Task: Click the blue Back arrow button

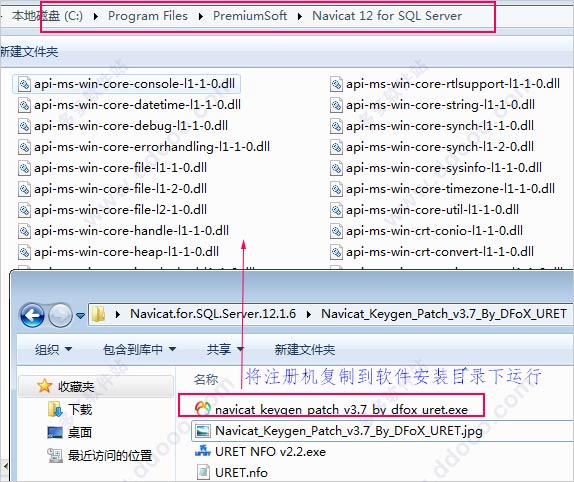Action: pyautogui.click(x=32, y=315)
